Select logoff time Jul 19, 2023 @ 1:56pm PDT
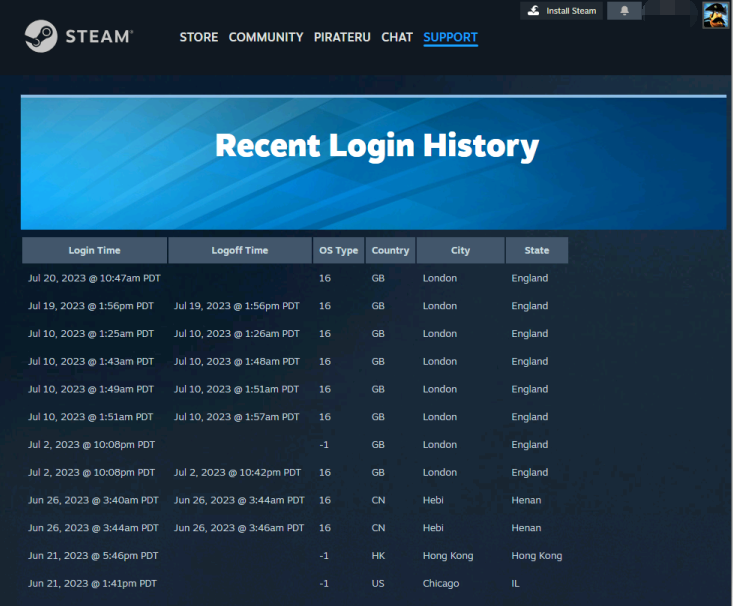733x606 pixels. click(237, 306)
